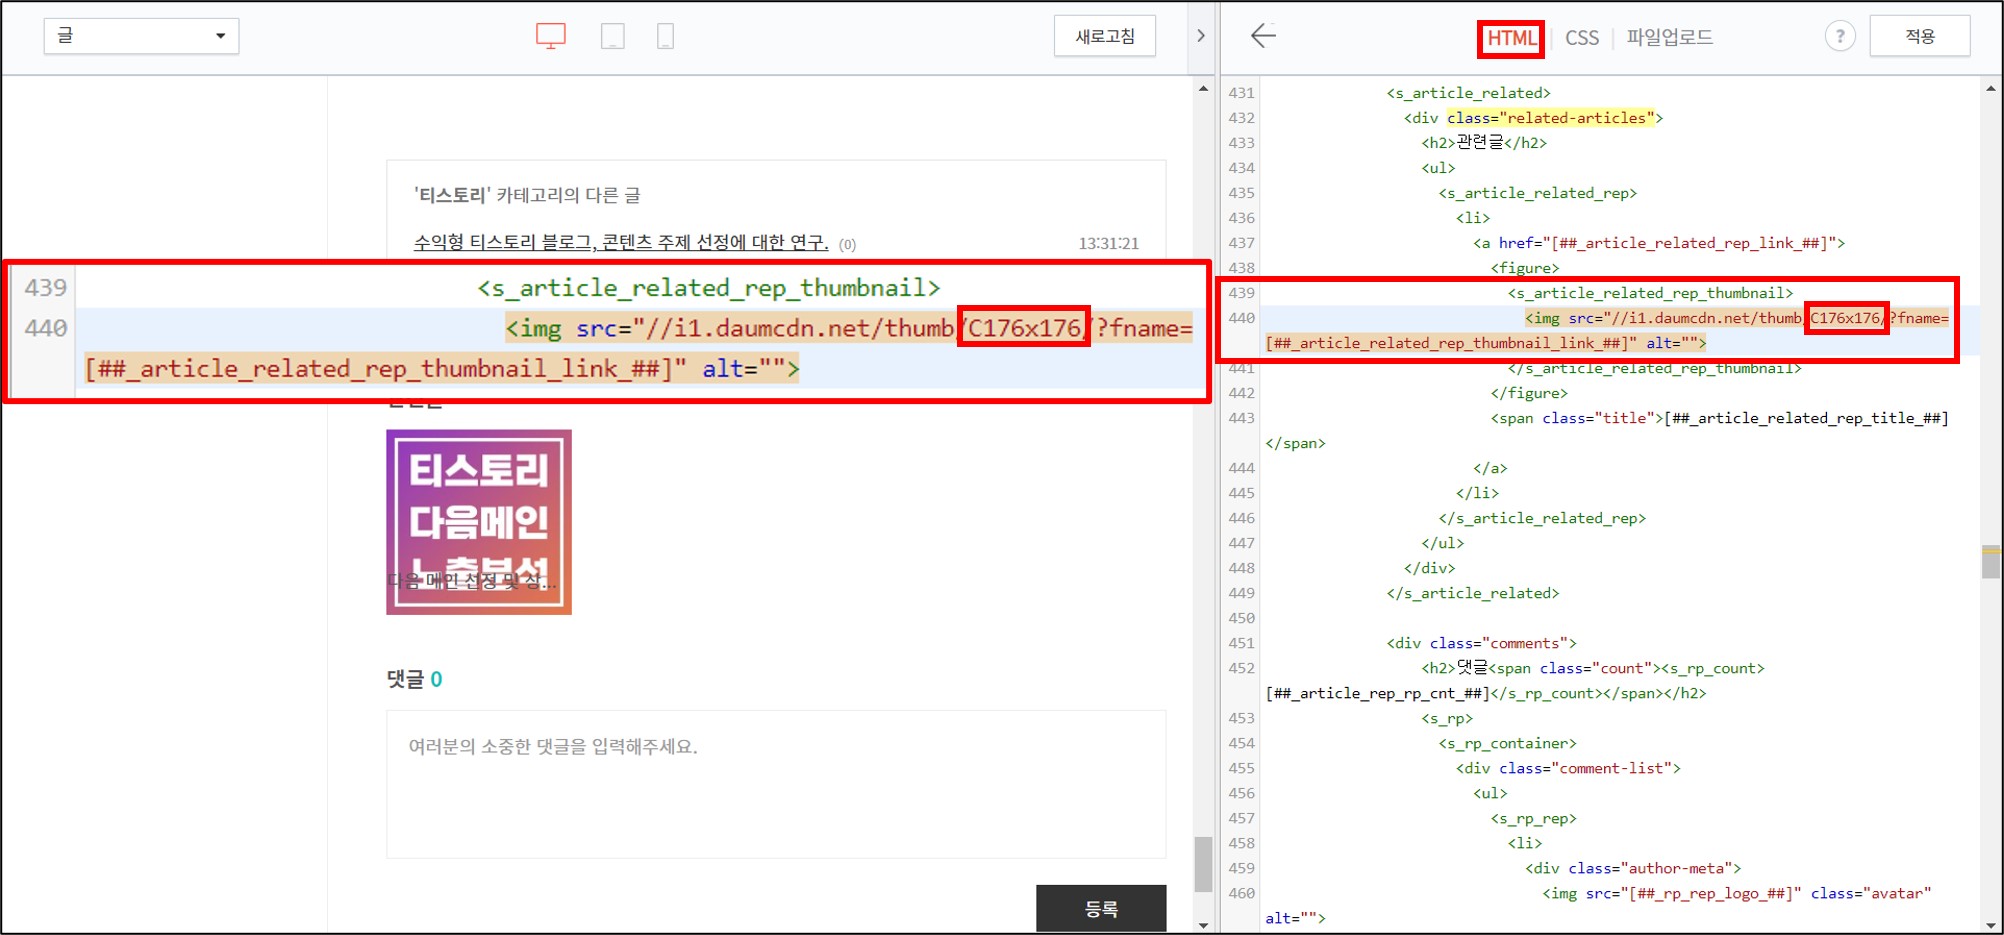Viewport: 2004px width, 935px height.
Task: Open the help question mark icon
Action: point(1840,36)
